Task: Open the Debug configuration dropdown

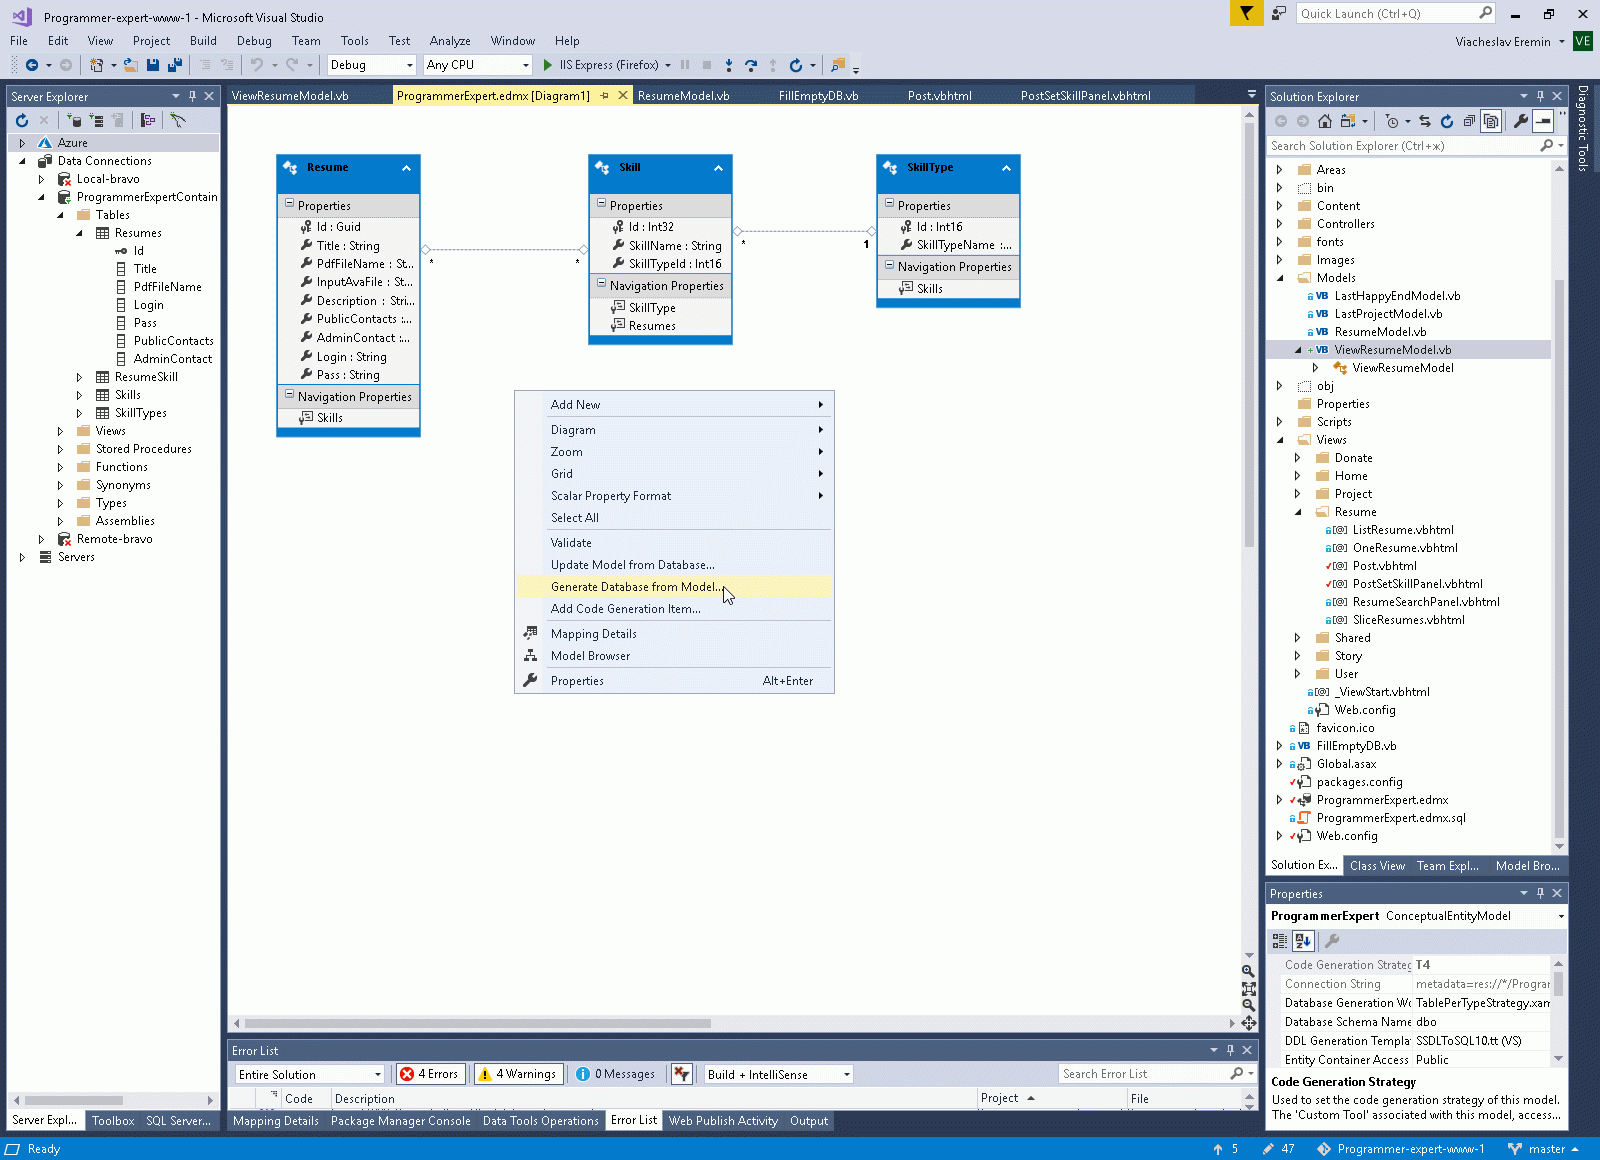Action: 371,65
